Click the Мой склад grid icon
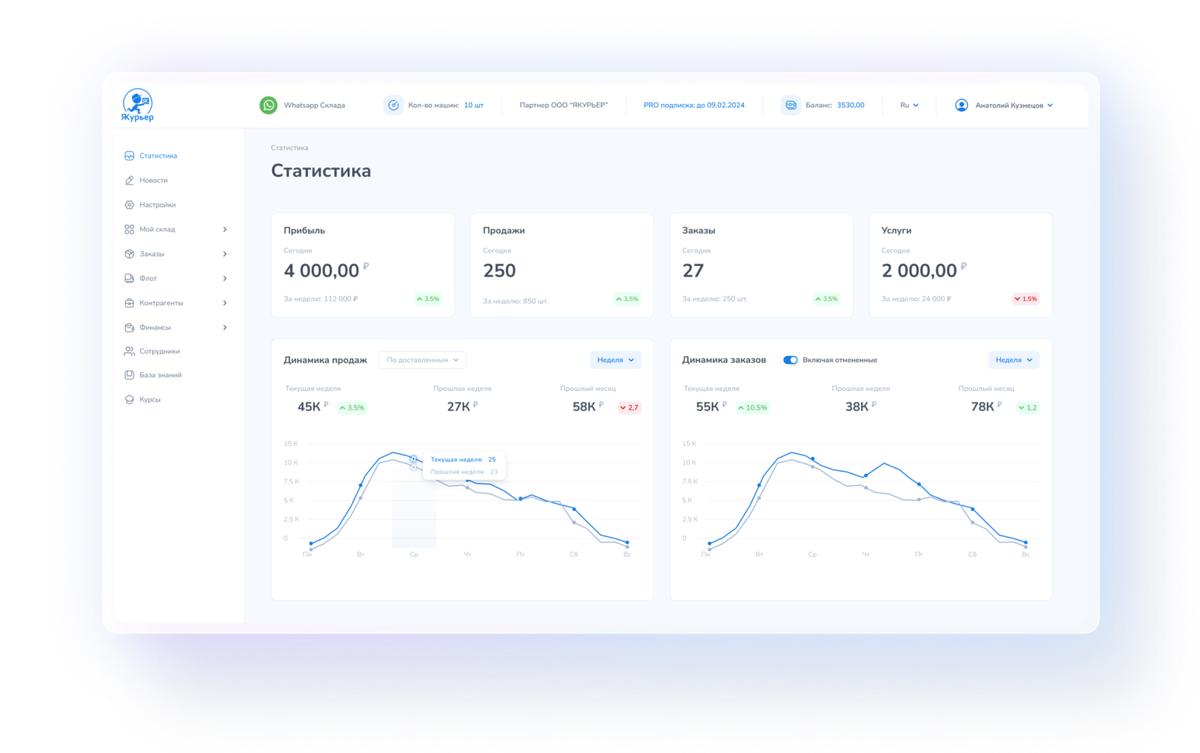 [x=129, y=229]
